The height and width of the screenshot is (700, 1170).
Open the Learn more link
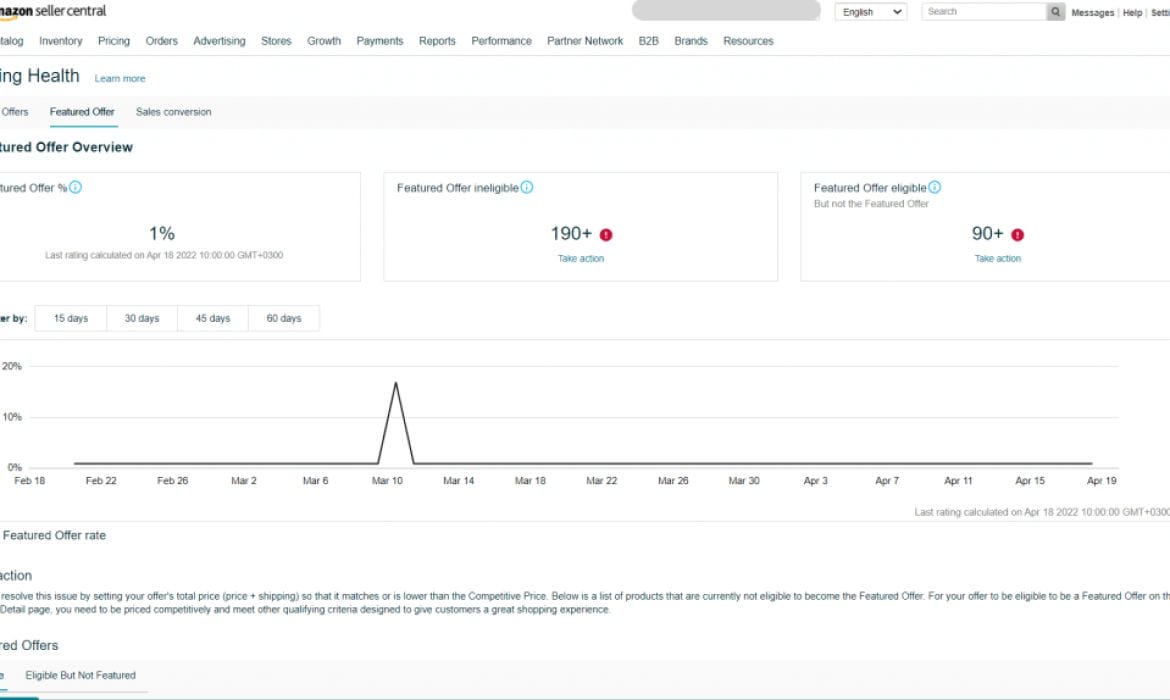coord(120,78)
